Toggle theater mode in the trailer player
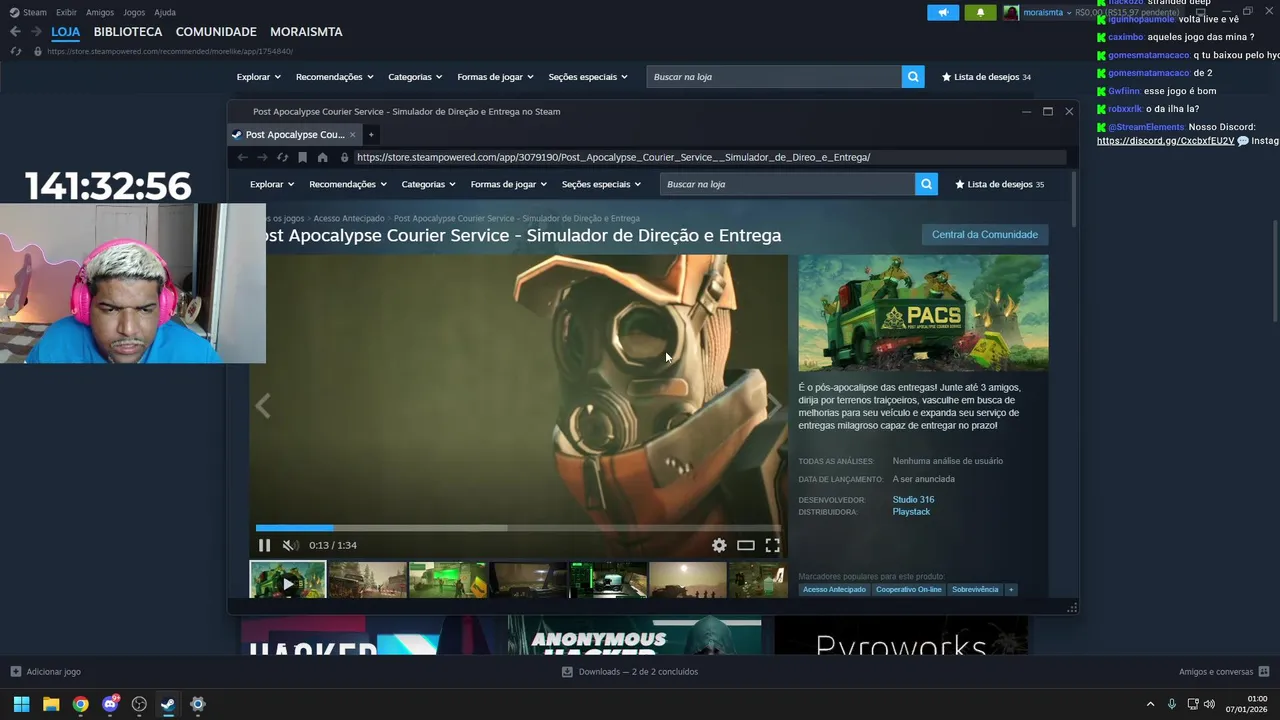1280x720 pixels. pos(746,545)
